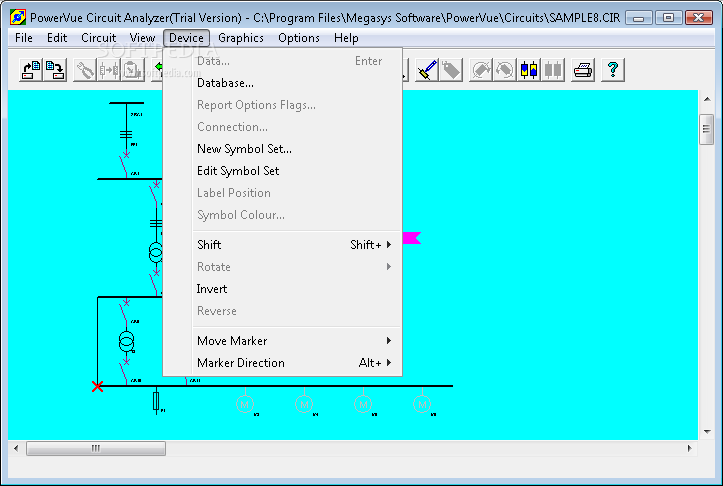Viewport: 723px width, 486px height.
Task: Click the horizontal scrollbar thumb
Action: coord(96,448)
